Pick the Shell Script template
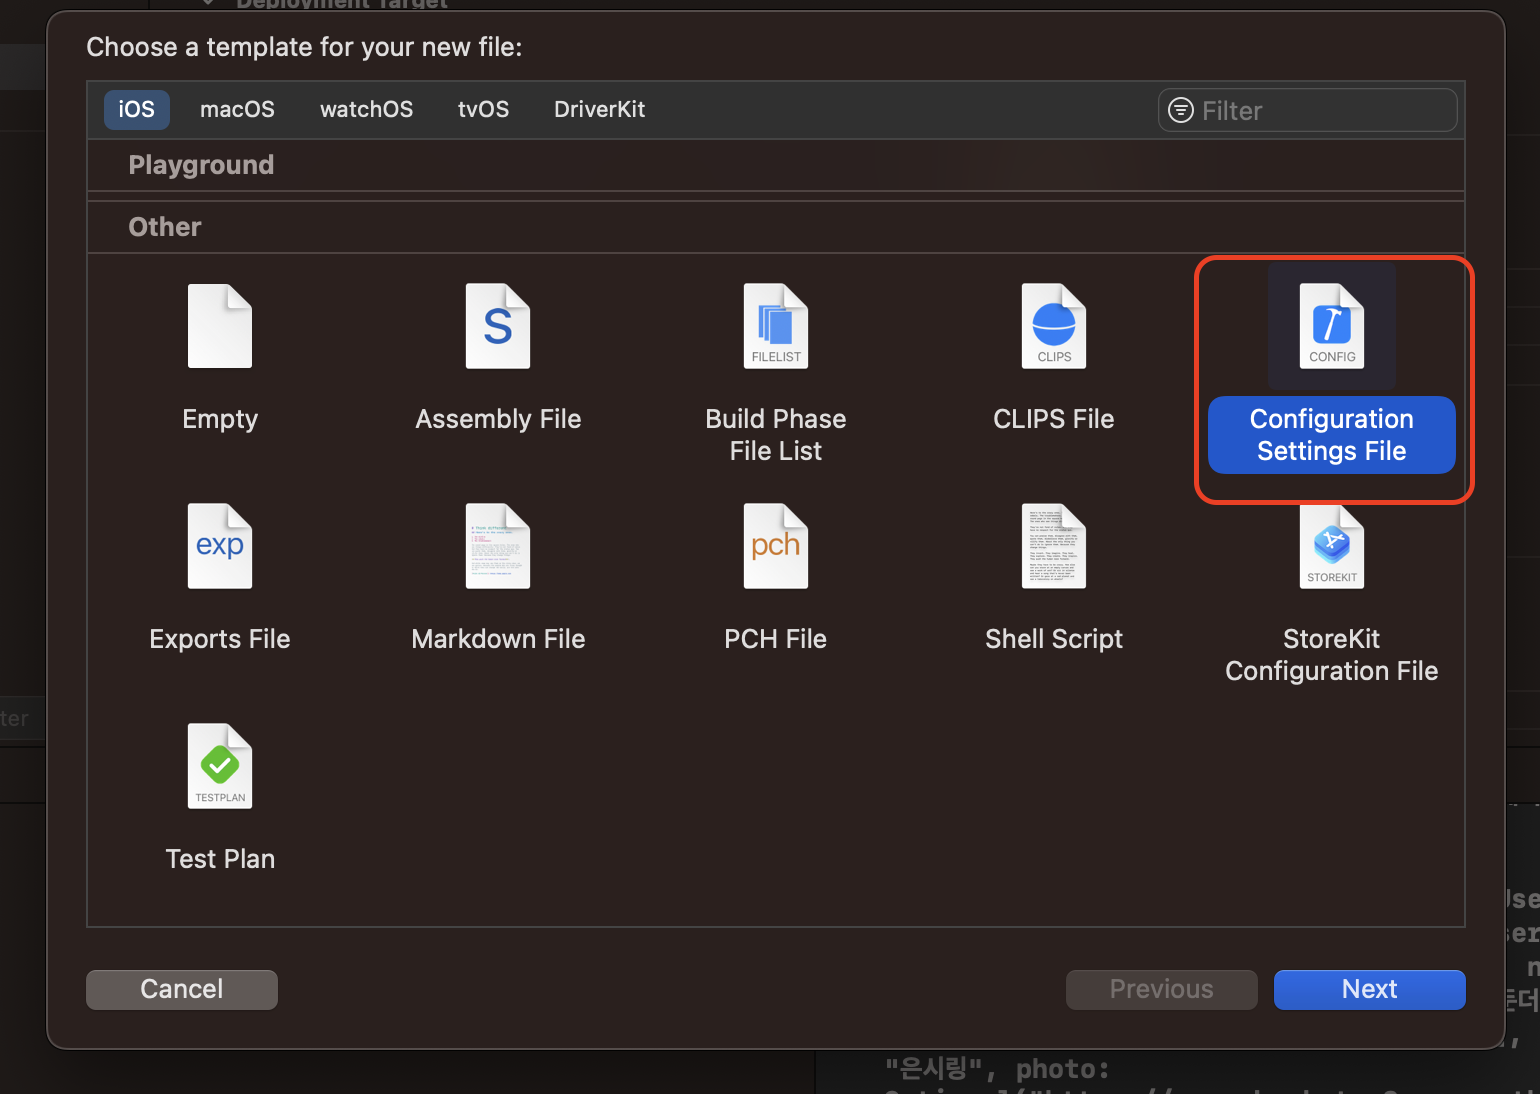The image size is (1540, 1094). click(1053, 580)
